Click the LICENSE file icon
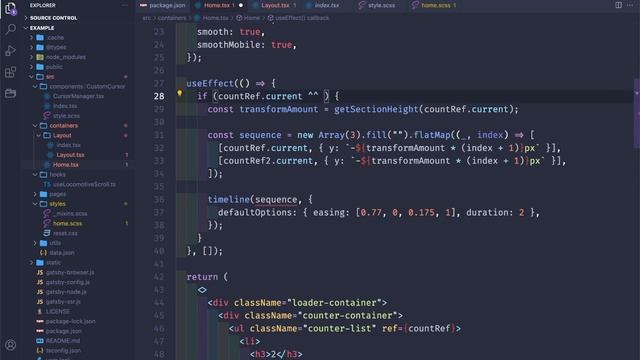Viewport: 640px width, 360px height. point(40,311)
